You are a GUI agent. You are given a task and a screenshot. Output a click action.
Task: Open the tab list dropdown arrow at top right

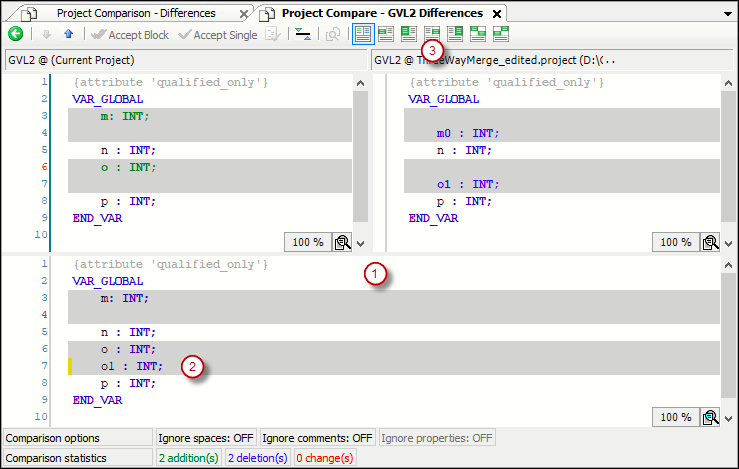coord(727,14)
